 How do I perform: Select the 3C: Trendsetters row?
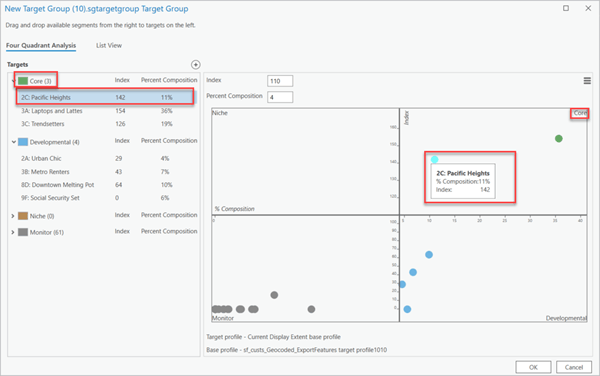pos(105,124)
